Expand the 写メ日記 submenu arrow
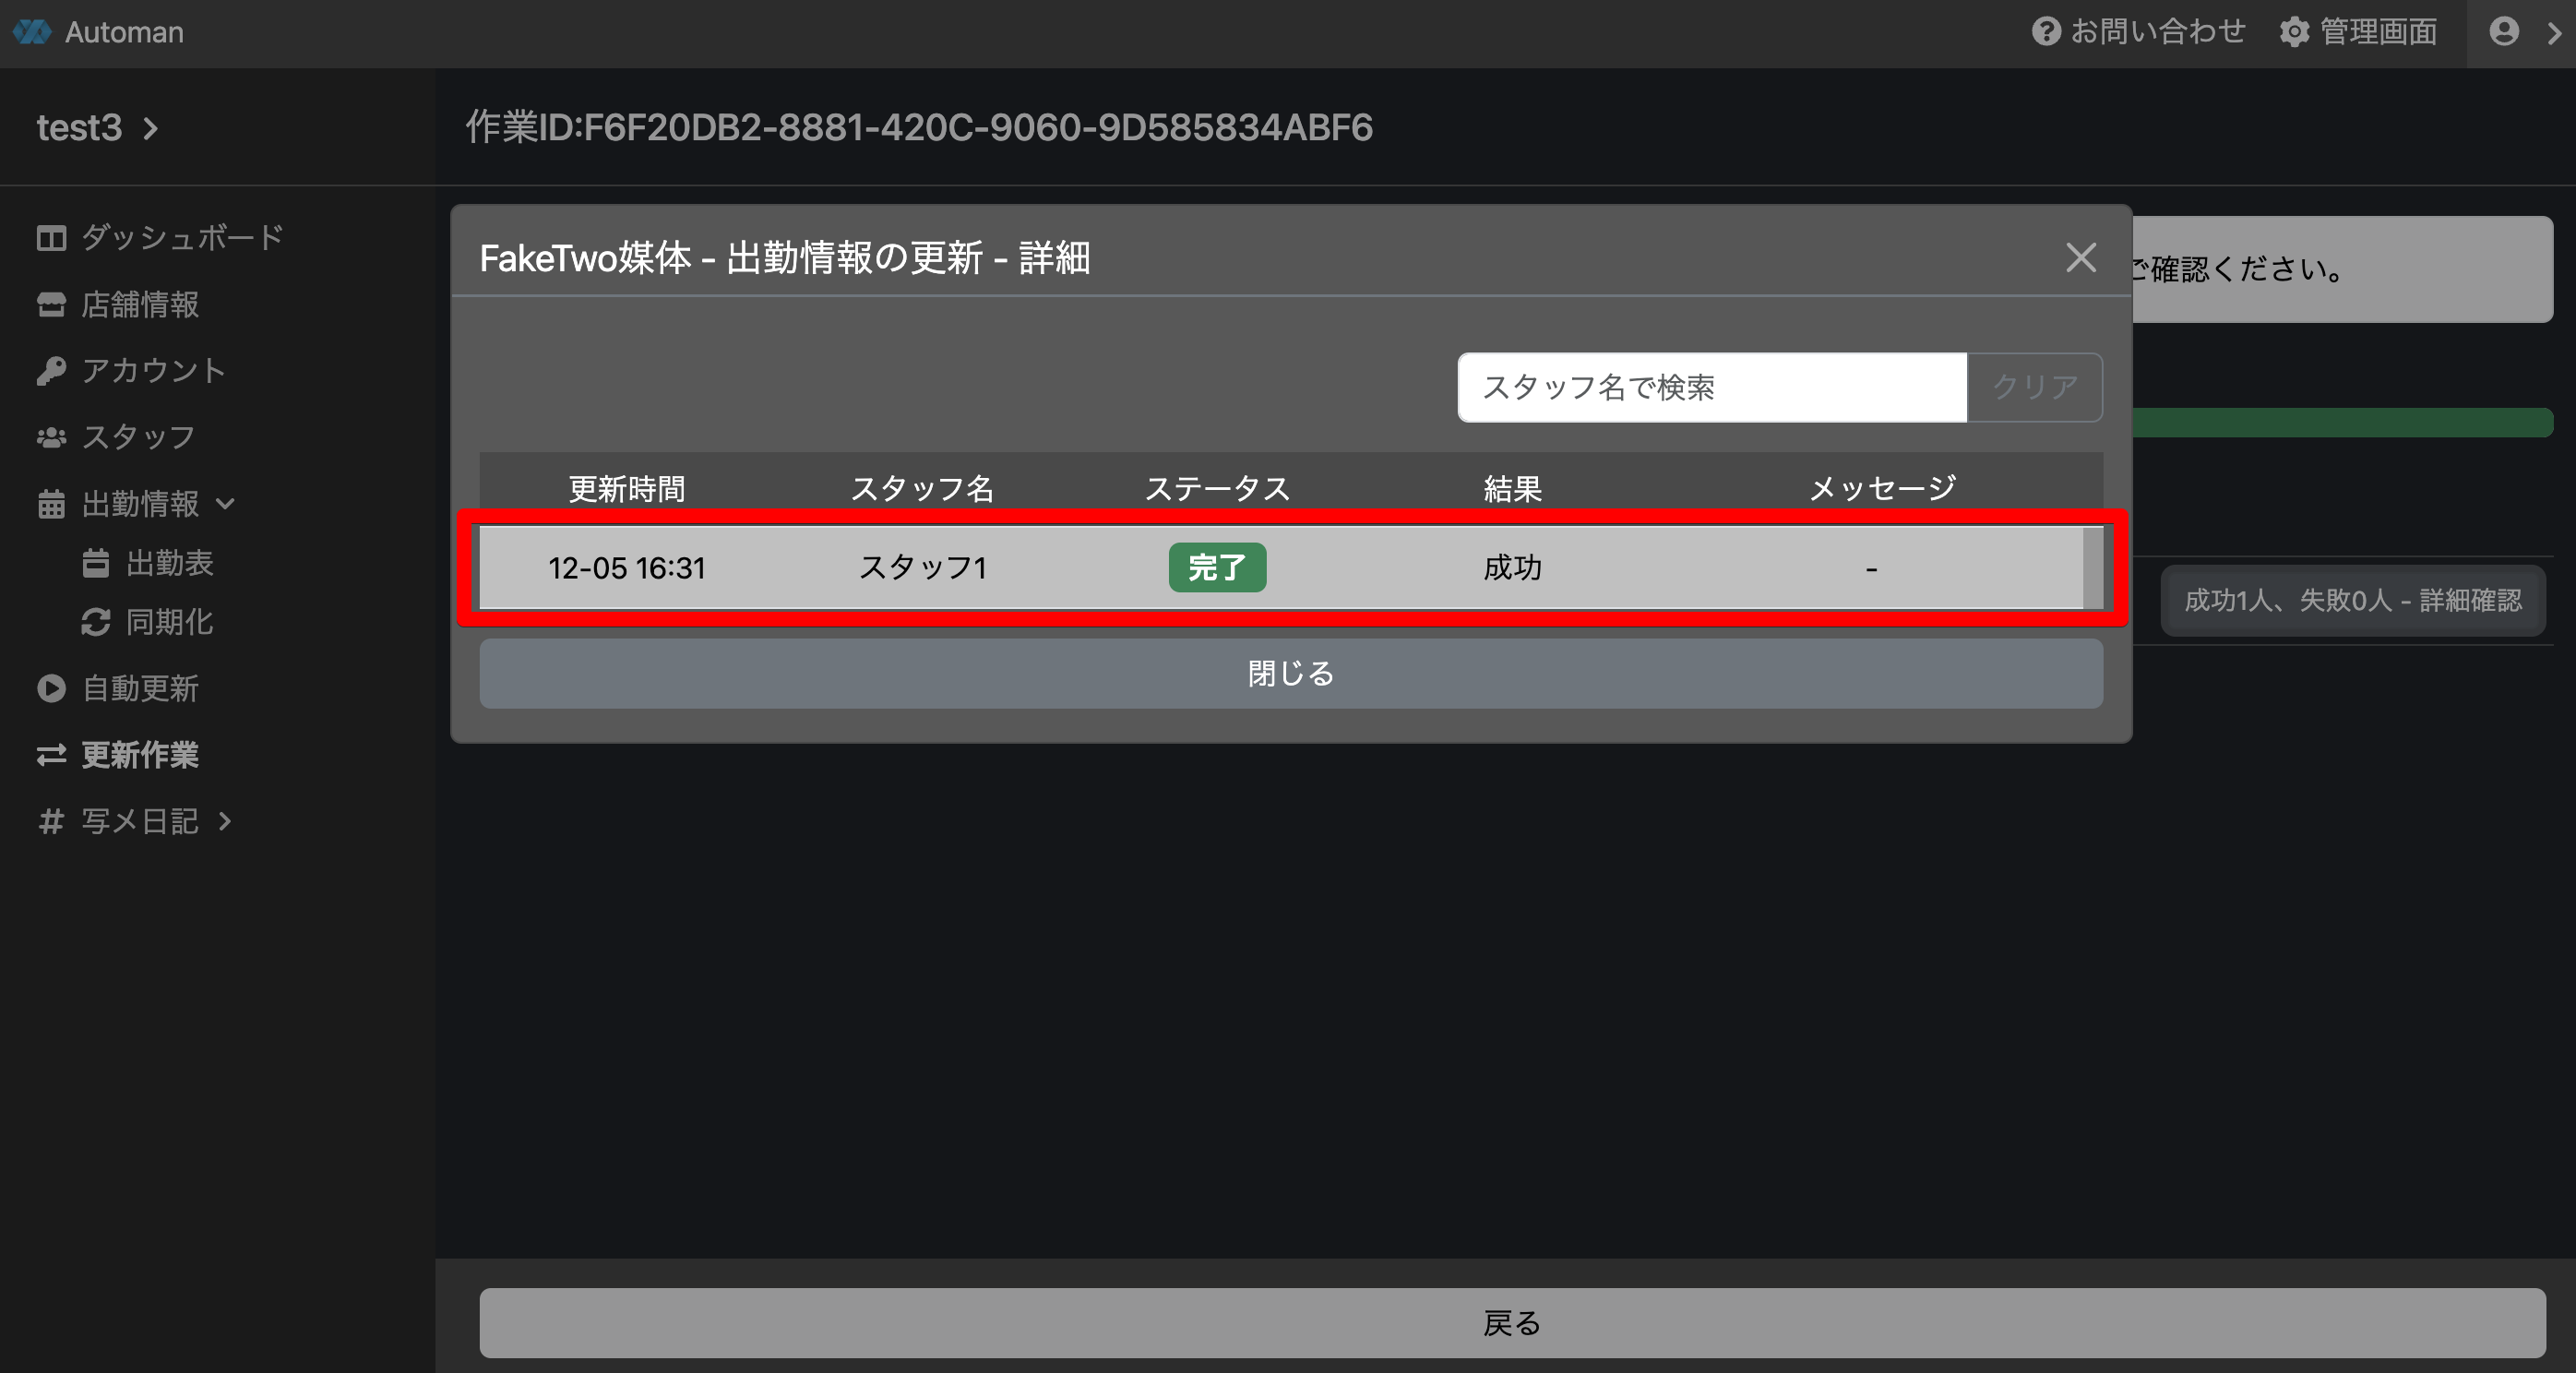This screenshot has height=1373, width=2576. point(226,821)
